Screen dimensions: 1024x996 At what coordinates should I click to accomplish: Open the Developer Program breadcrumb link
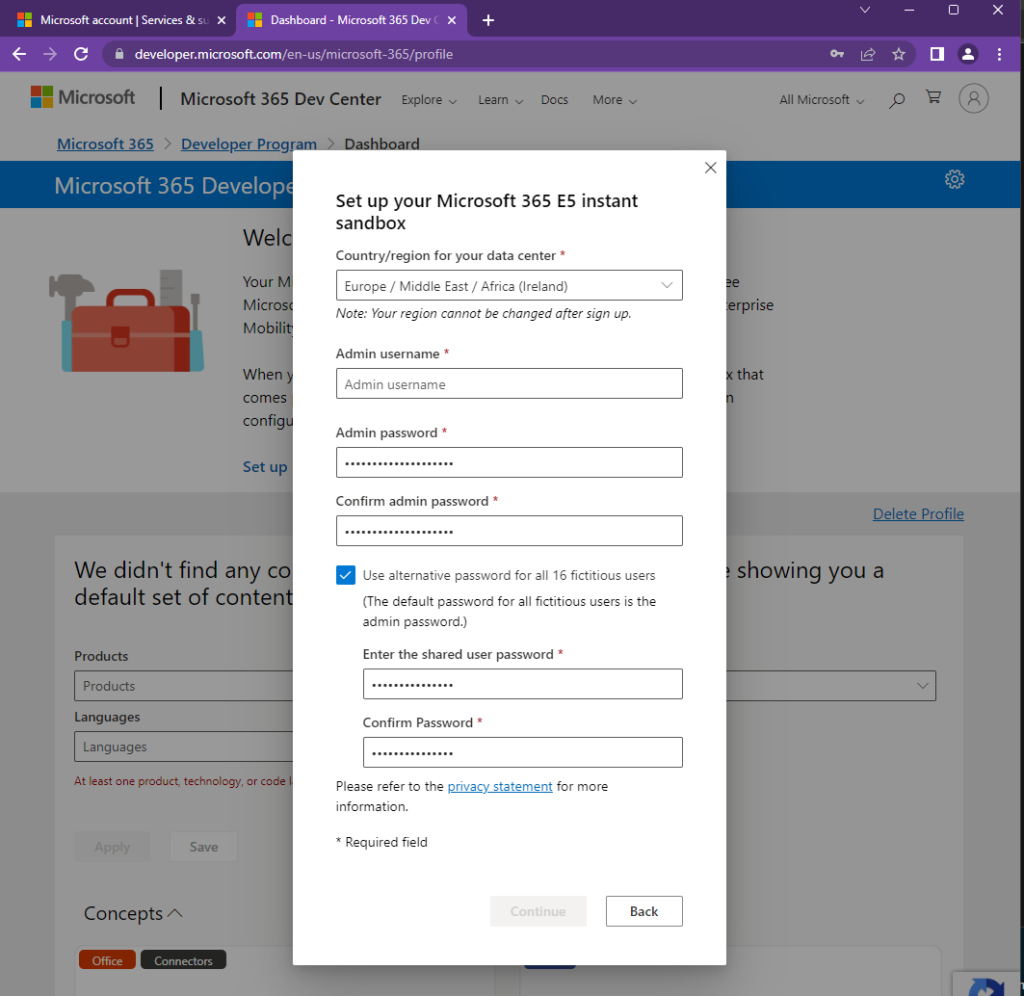[x=249, y=144]
